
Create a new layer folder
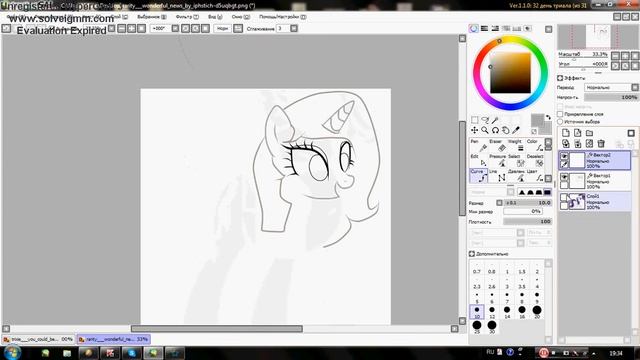click(589, 133)
